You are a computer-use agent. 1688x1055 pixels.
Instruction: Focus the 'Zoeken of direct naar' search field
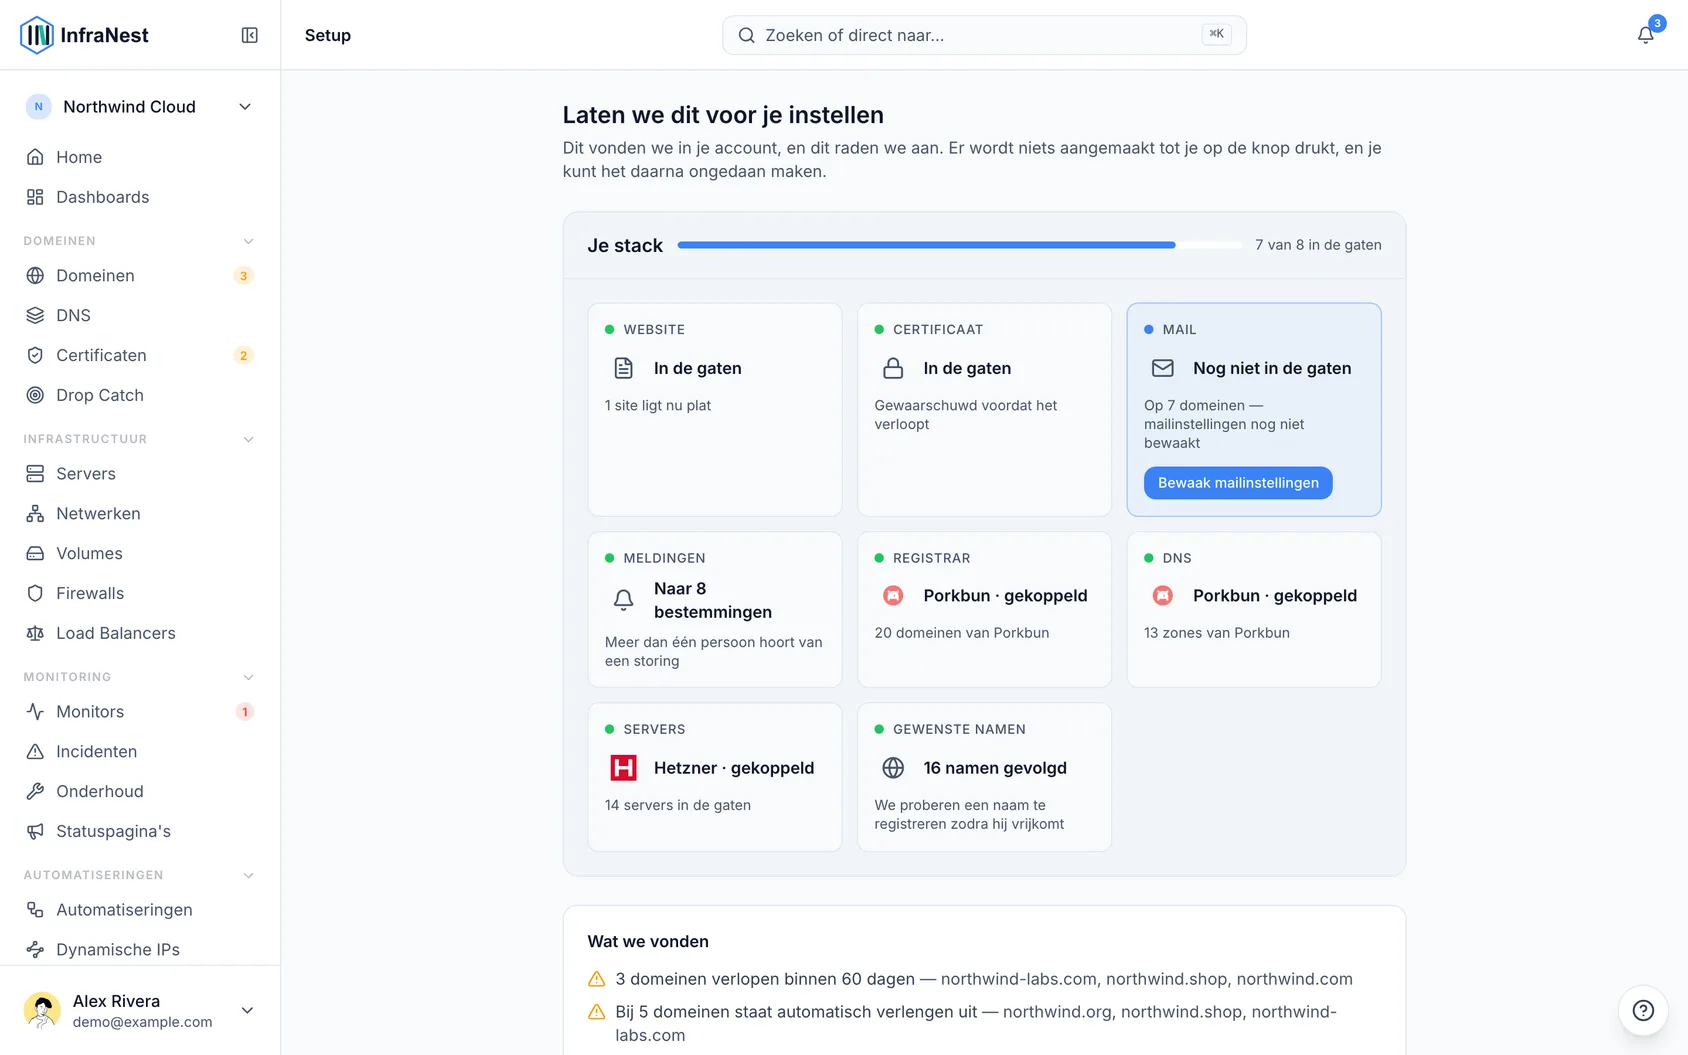[x=984, y=35]
